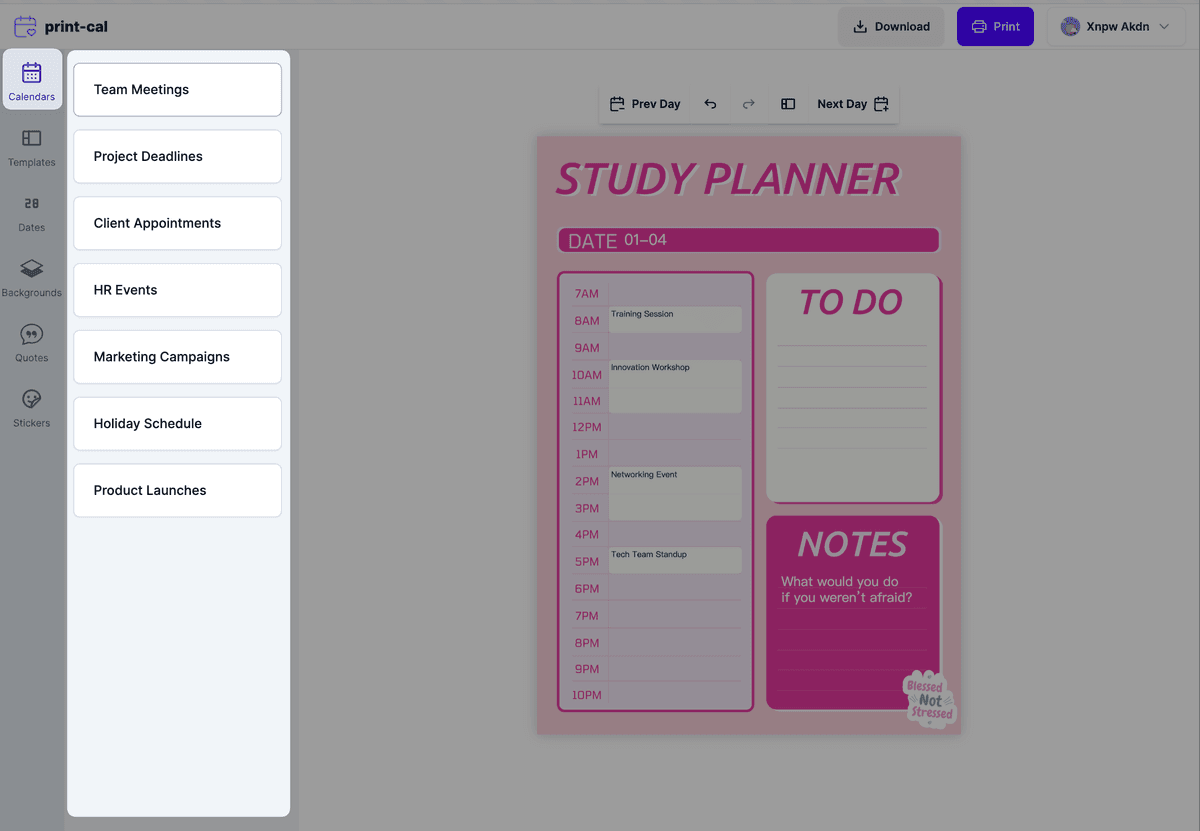Open the Stickers sidebar panel
Screen dimensions: 1200x831
pos(32,408)
